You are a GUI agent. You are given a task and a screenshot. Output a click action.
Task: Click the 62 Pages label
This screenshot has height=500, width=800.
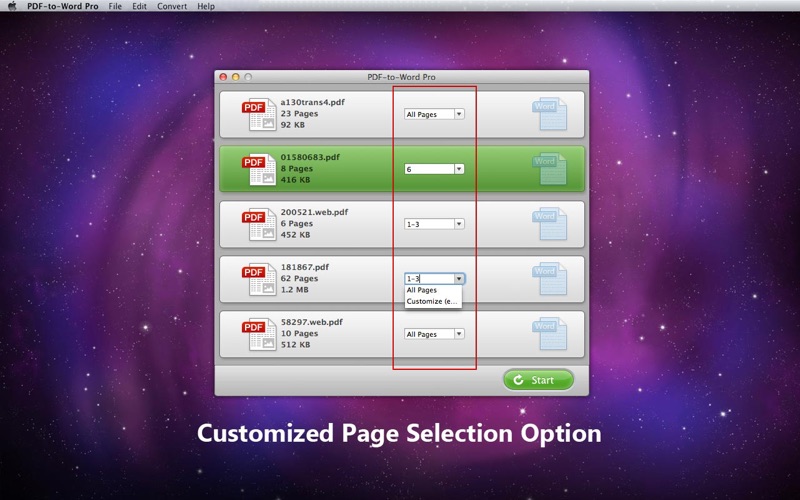(x=299, y=278)
